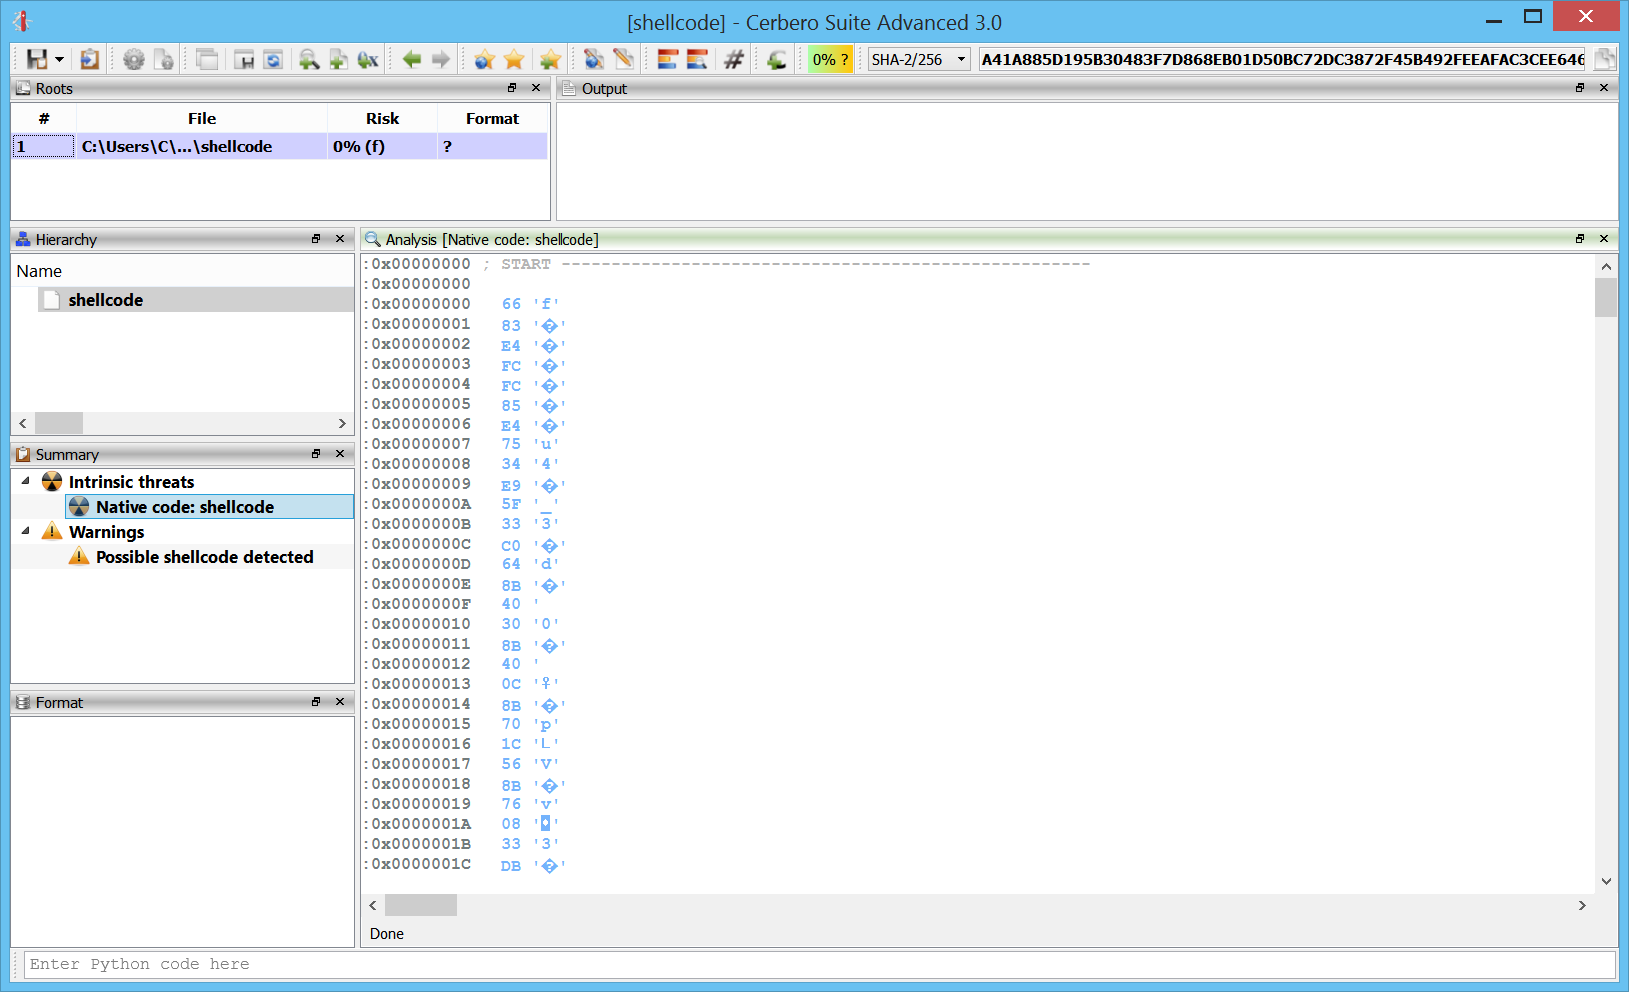Select the C:\Users\C\...\shellcode file cell
Viewport: 1629px width, 992px height.
pos(202,147)
